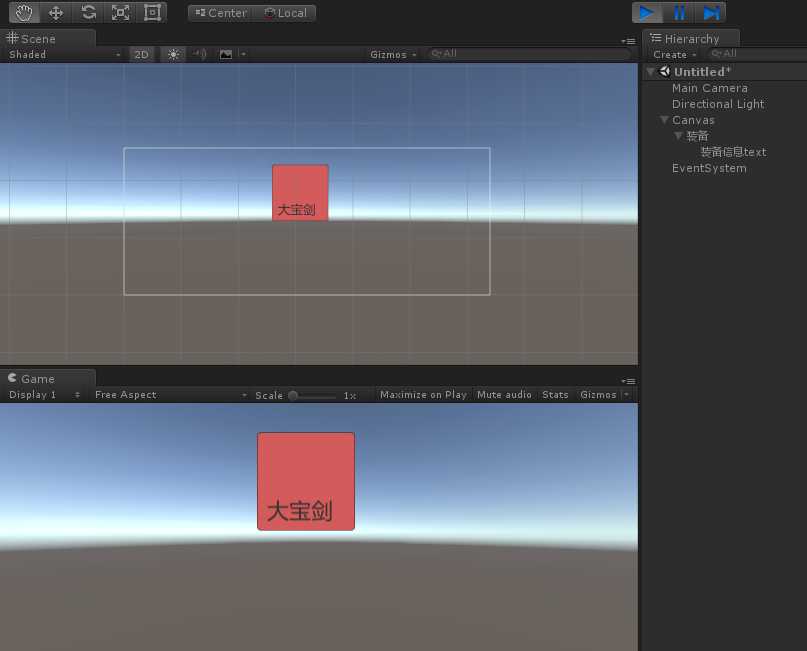Select the red 大宝剑 panel in Scene view
The image size is (807, 651).
tap(300, 192)
